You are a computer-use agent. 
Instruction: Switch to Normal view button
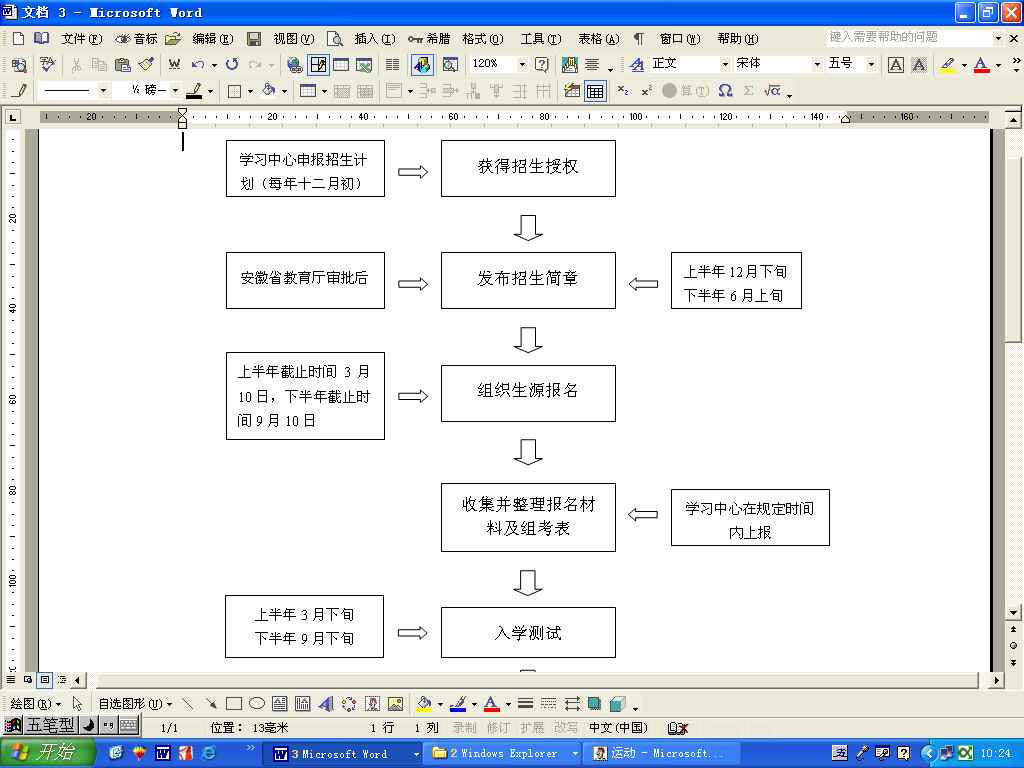coord(10,679)
